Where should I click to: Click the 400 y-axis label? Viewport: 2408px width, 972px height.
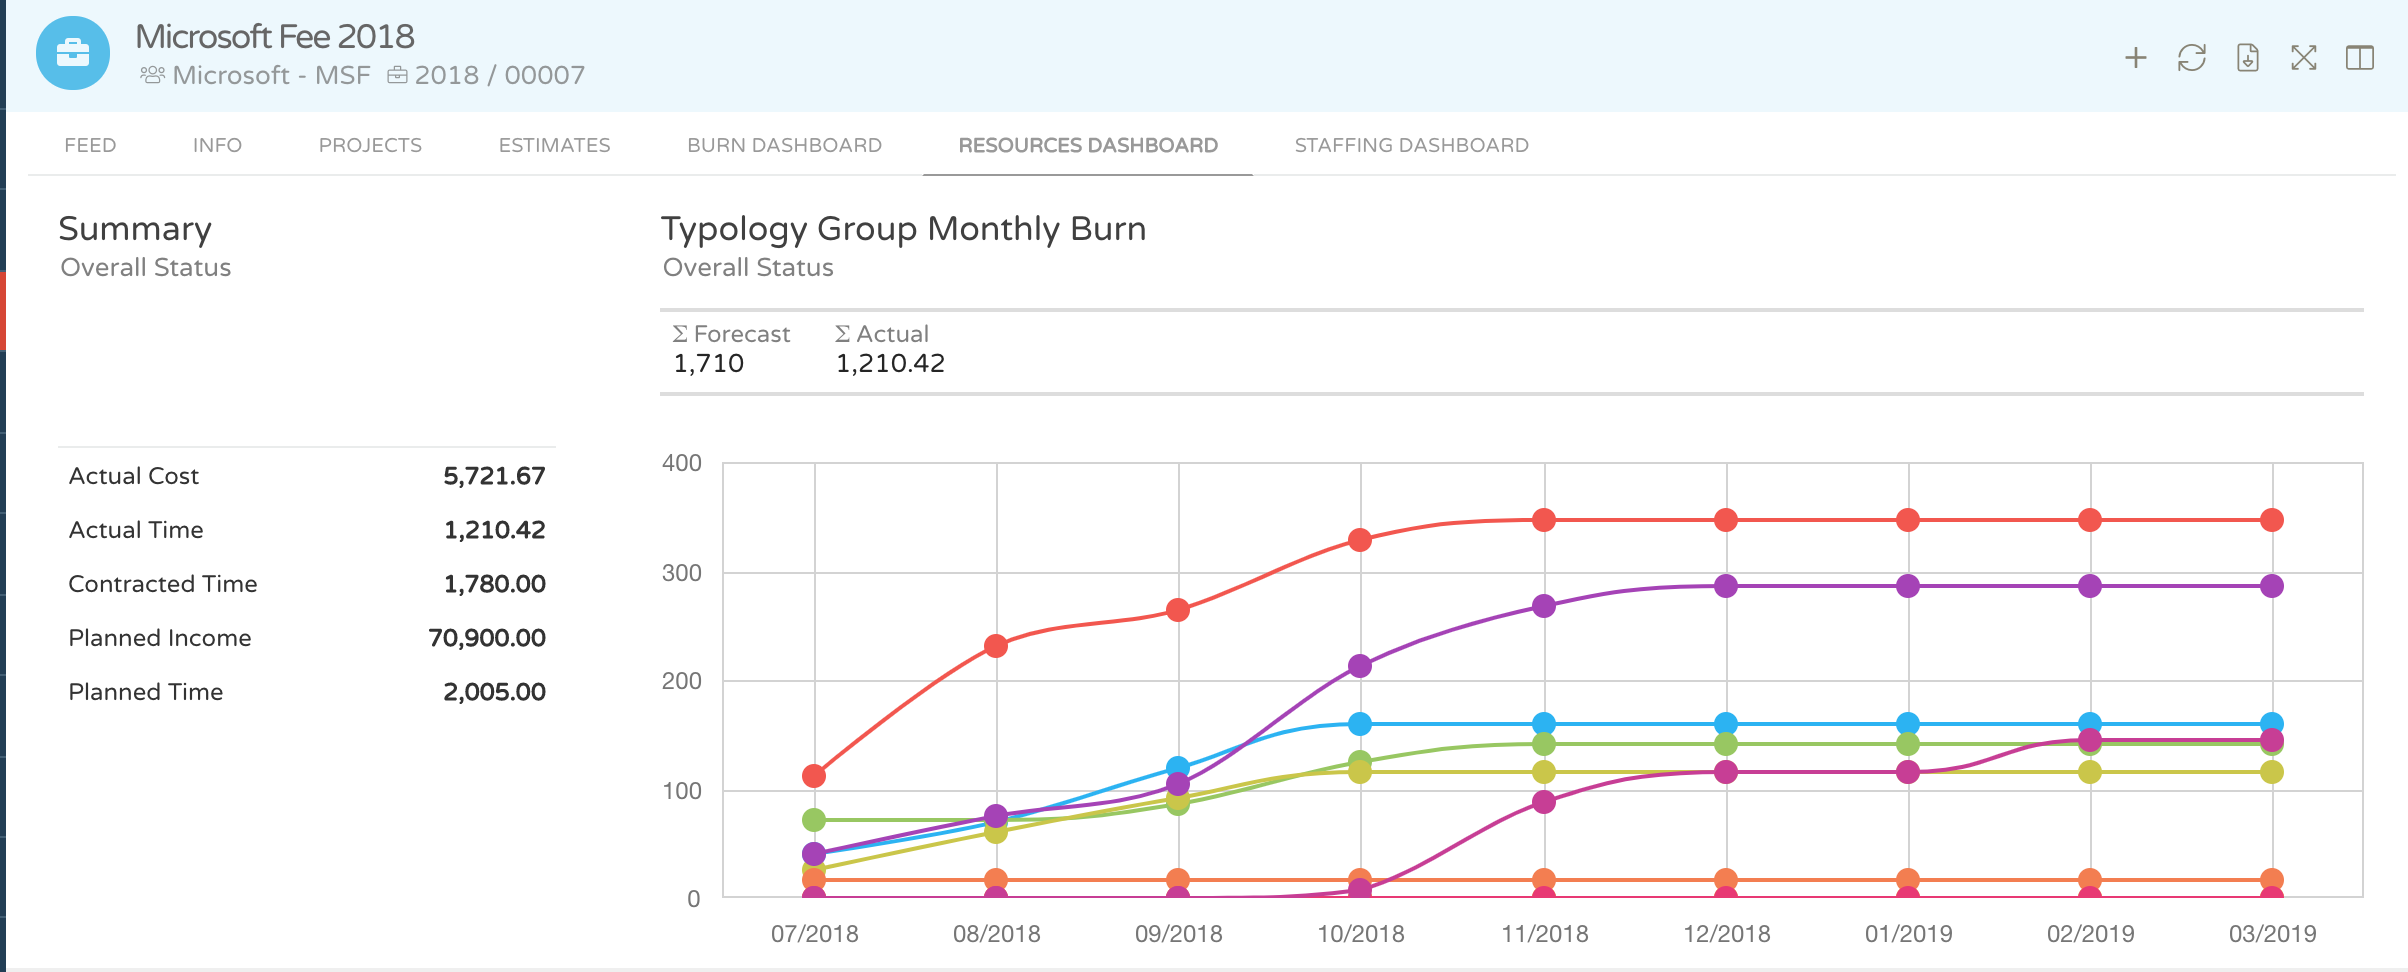[681, 463]
